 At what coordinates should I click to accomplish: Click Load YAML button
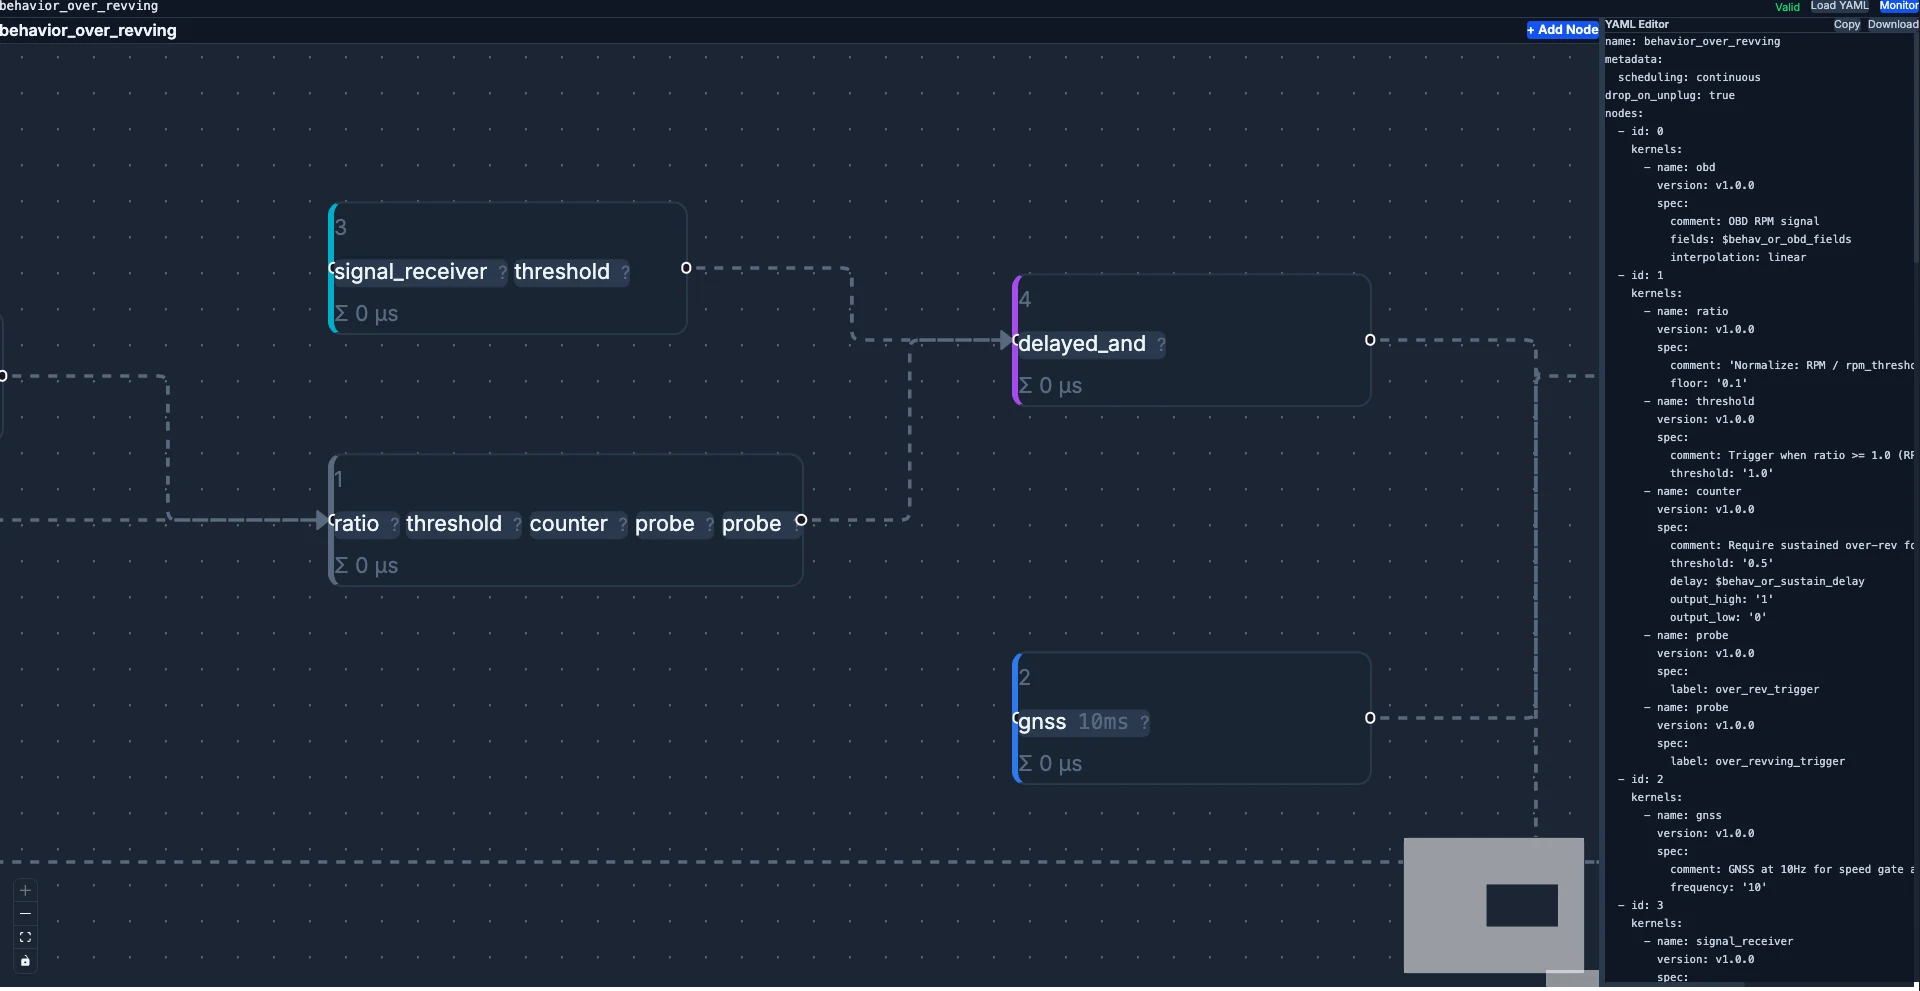pos(1839,6)
